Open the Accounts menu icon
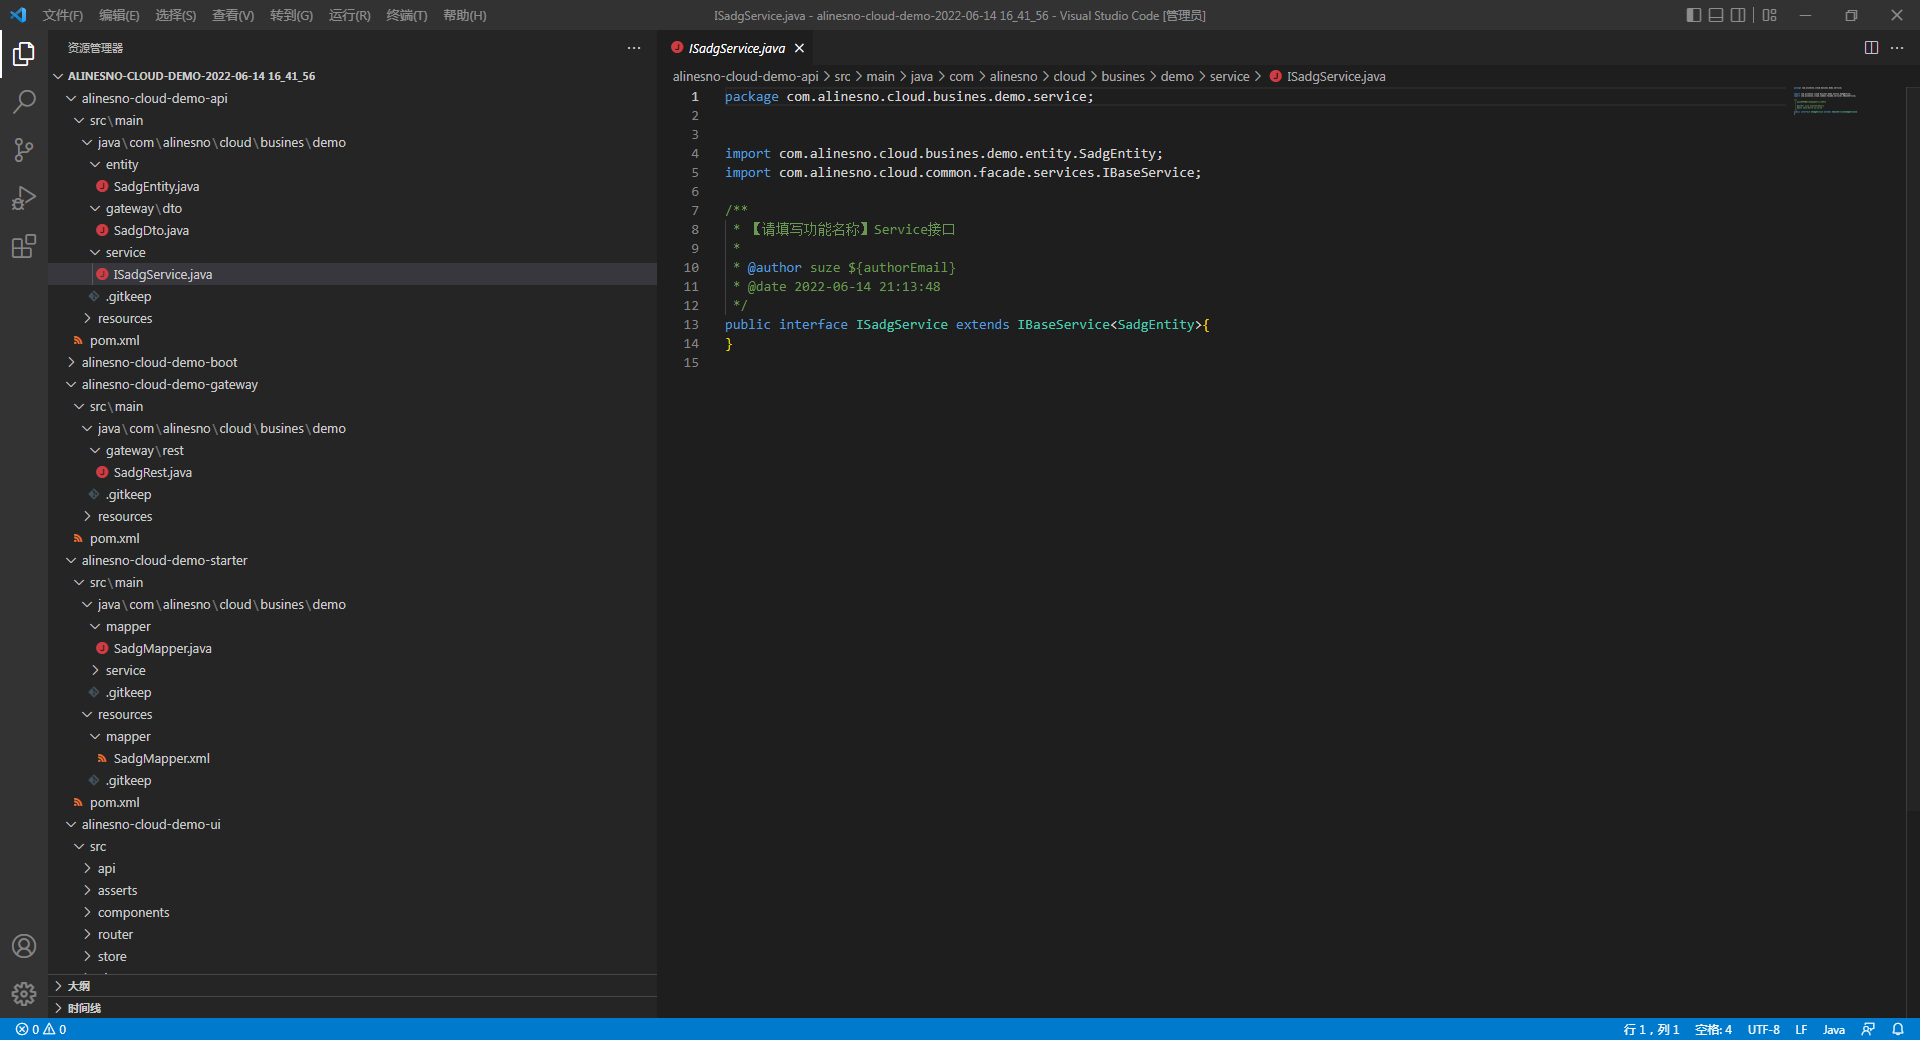Screen dimensions: 1920x1040 (x=24, y=946)
